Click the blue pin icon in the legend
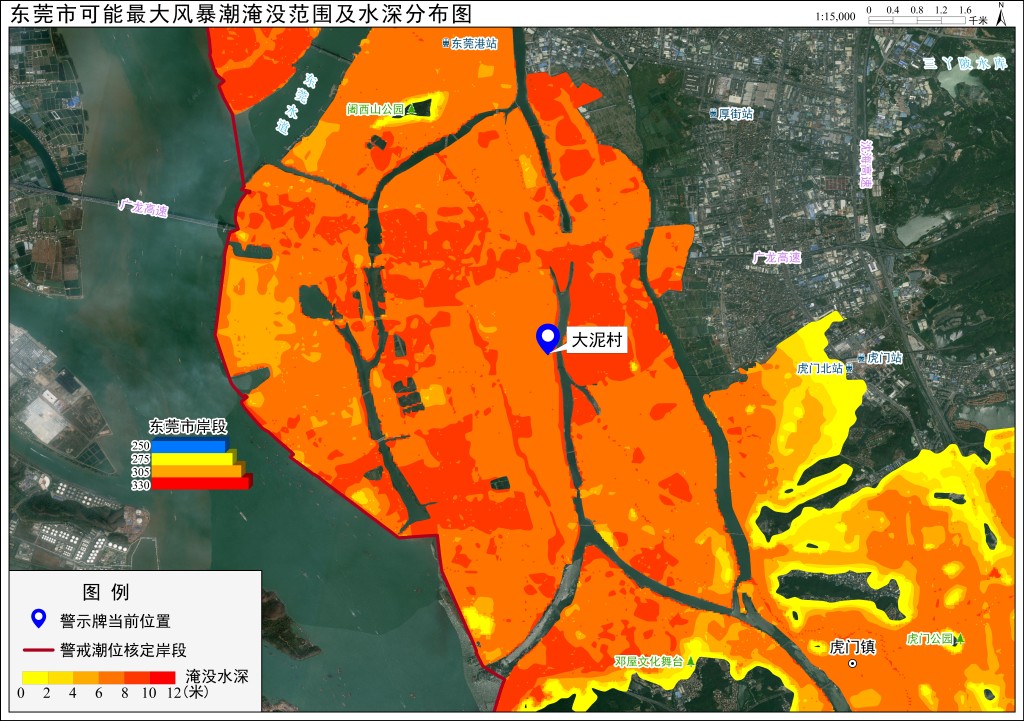1024x721 pixels. [x=39, y=618]
